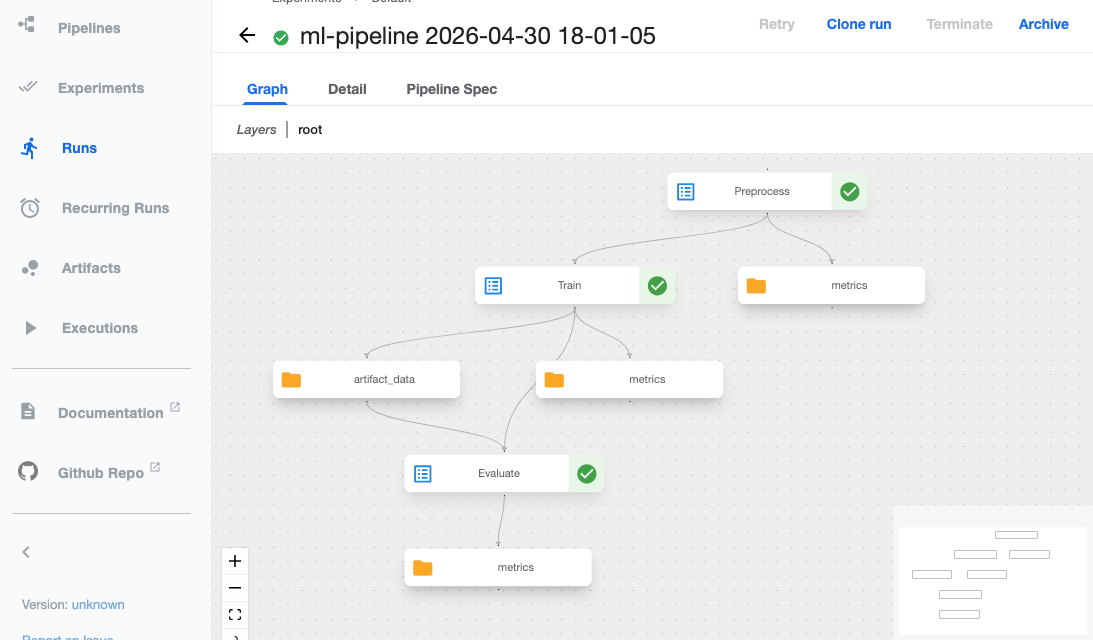Switch to the Graph tab
Image resolution: width=1093 pixels, height=640 pixels.
coord(267,89)
